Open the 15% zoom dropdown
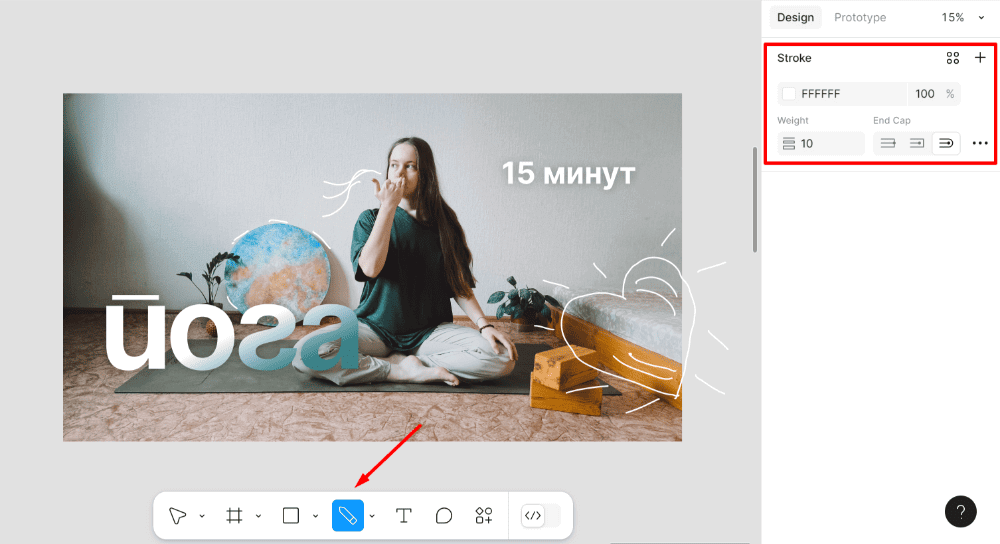Viewport: 1000px width, 544px height. [962, 17]
